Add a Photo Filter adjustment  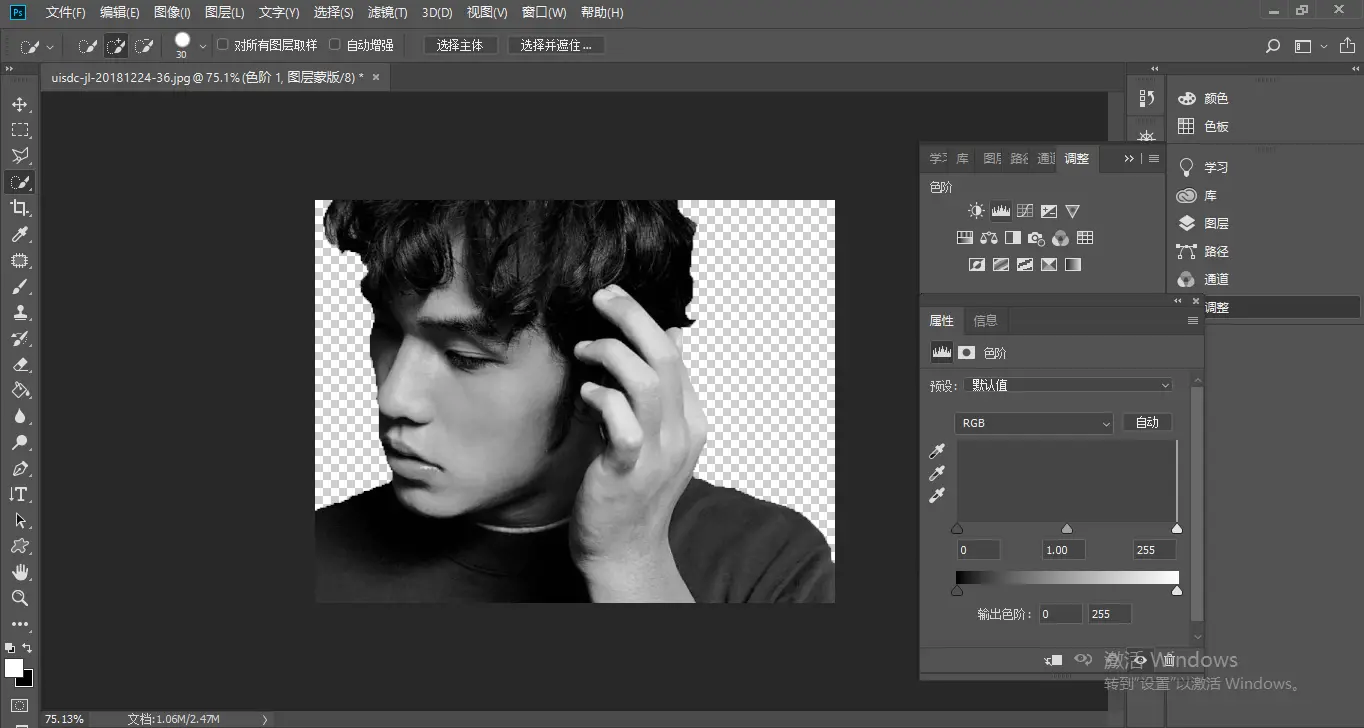tap(1037, 238)
